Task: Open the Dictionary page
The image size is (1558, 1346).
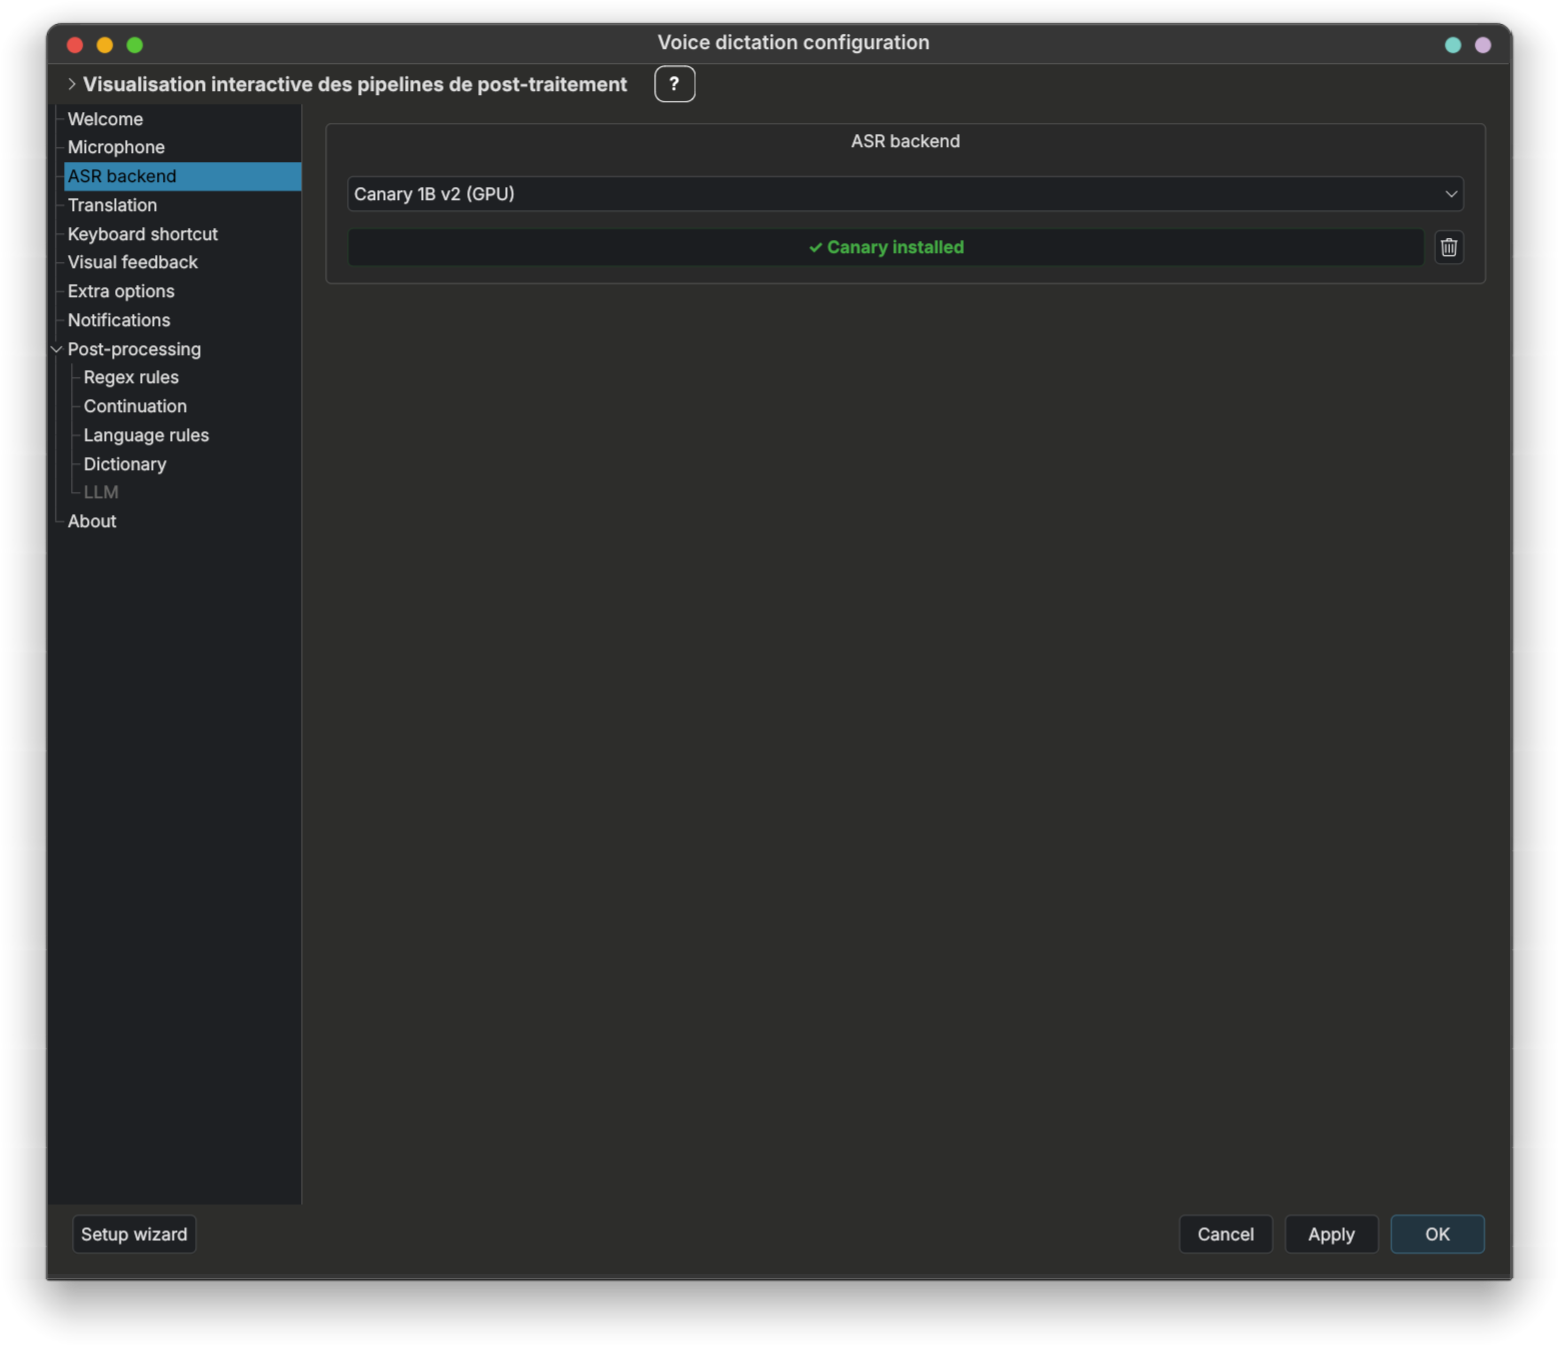Action: pyautogui.click(x=125, y=464)
